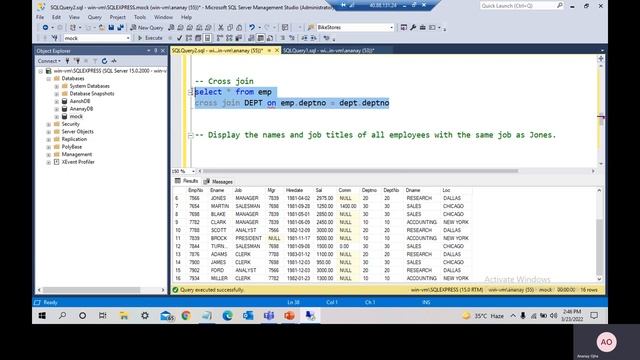Screen dimensions: 640x360
Task: Toggle Results to Text icon
Action: click(251, 38)
